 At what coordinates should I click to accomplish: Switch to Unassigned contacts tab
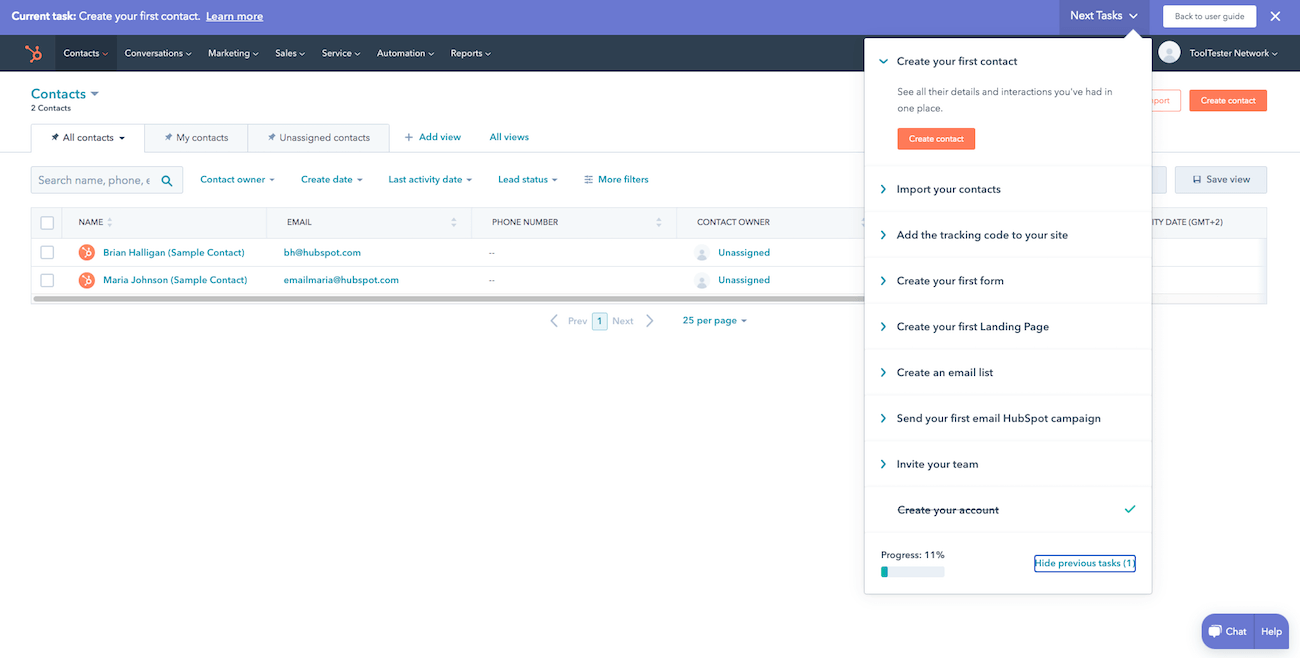(x=318, y=138)
